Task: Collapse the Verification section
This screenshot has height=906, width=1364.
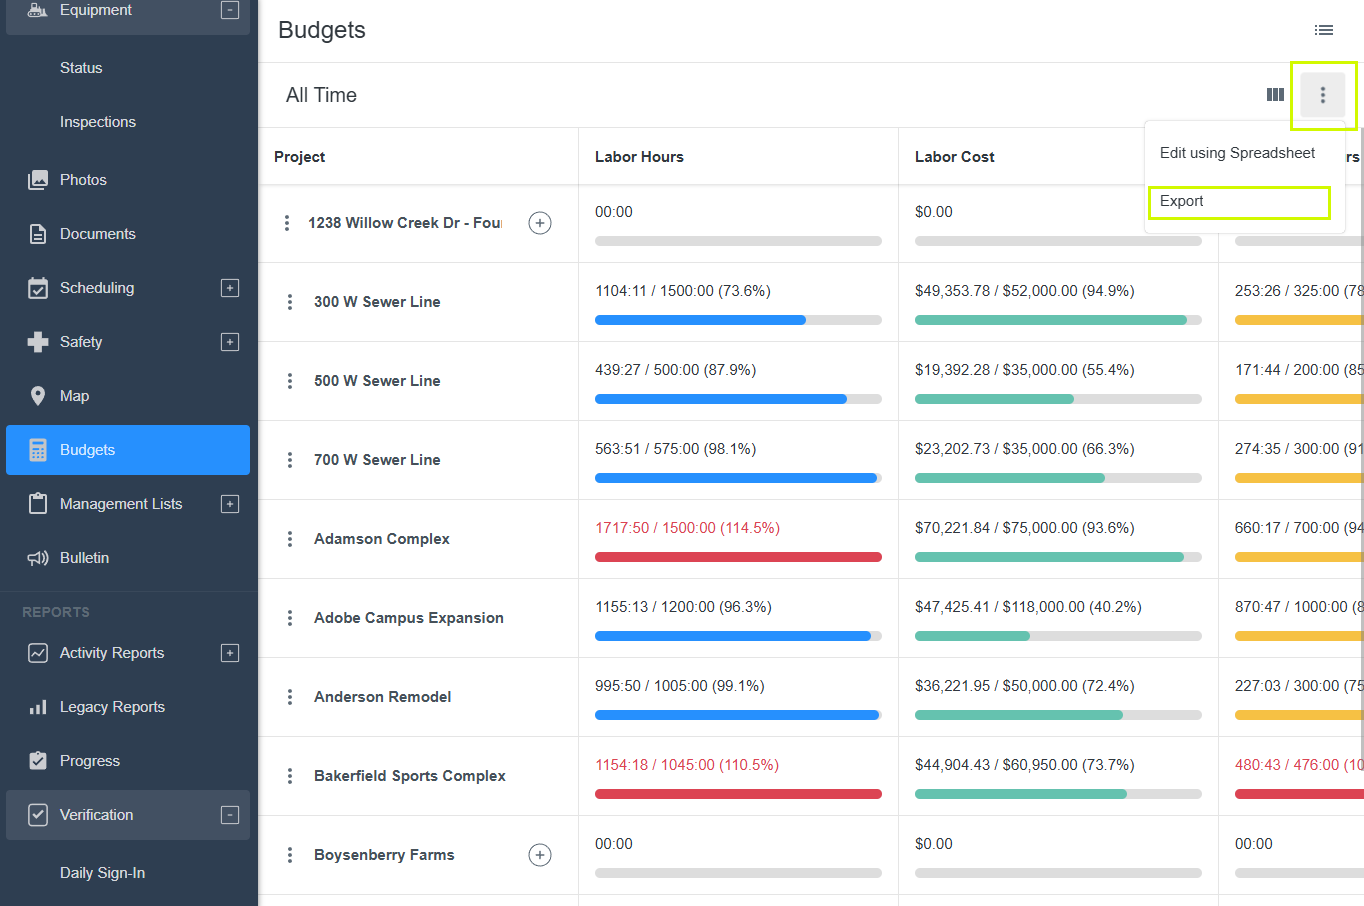Action: [230, 815]
